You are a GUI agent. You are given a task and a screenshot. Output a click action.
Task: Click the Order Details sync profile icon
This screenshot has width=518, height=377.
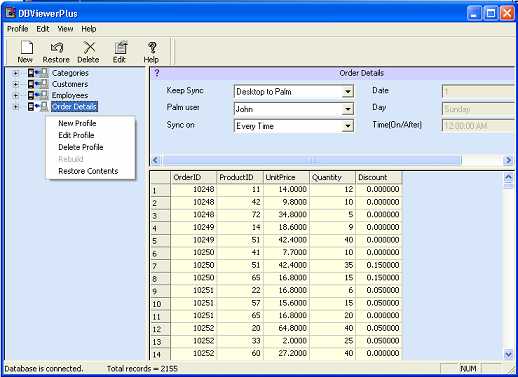(38, 107)
